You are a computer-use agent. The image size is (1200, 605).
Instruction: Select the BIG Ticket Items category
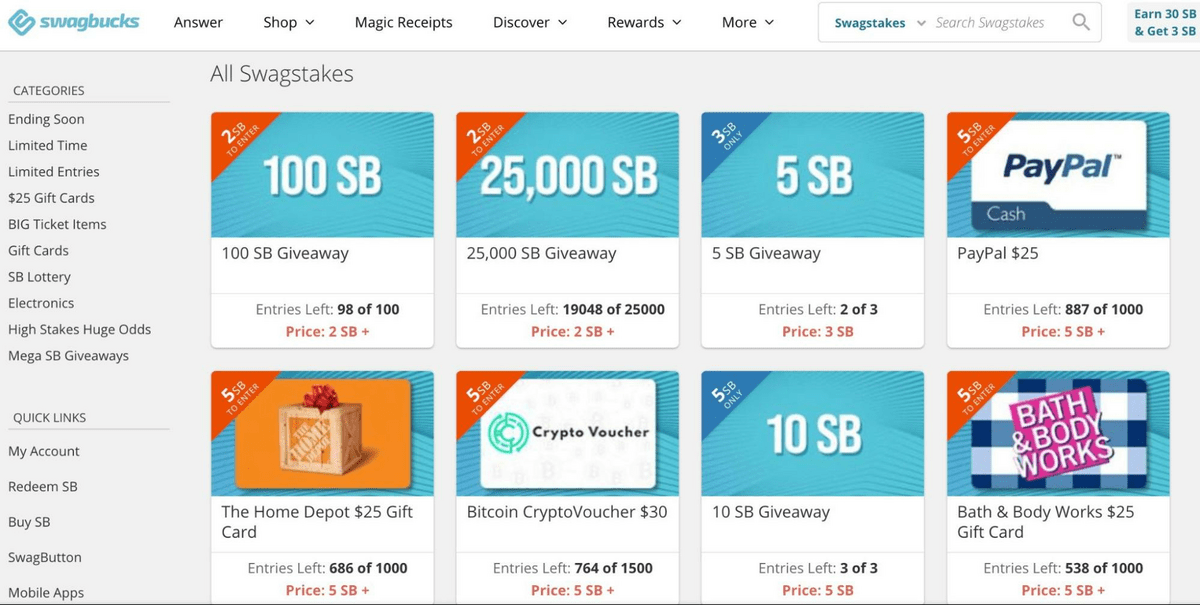click(x=57, y=224)
